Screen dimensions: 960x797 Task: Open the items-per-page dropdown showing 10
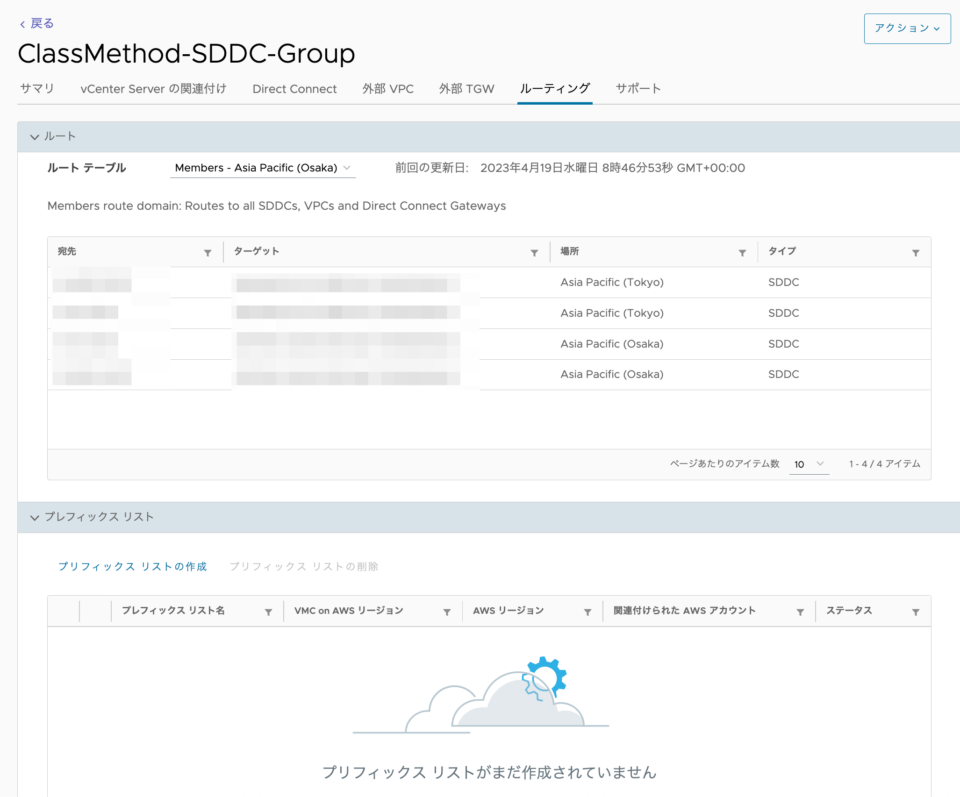(809, 463)
